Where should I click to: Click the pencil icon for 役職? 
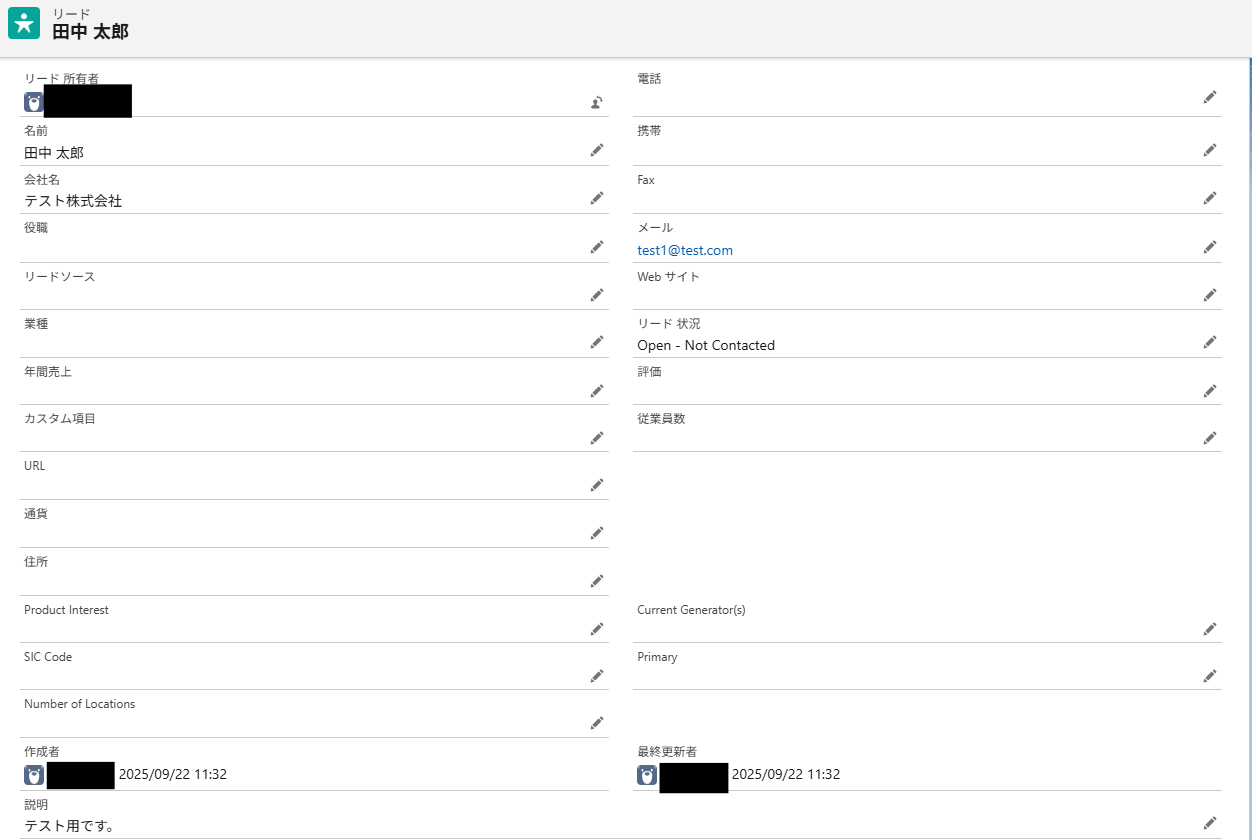point(597,247)
